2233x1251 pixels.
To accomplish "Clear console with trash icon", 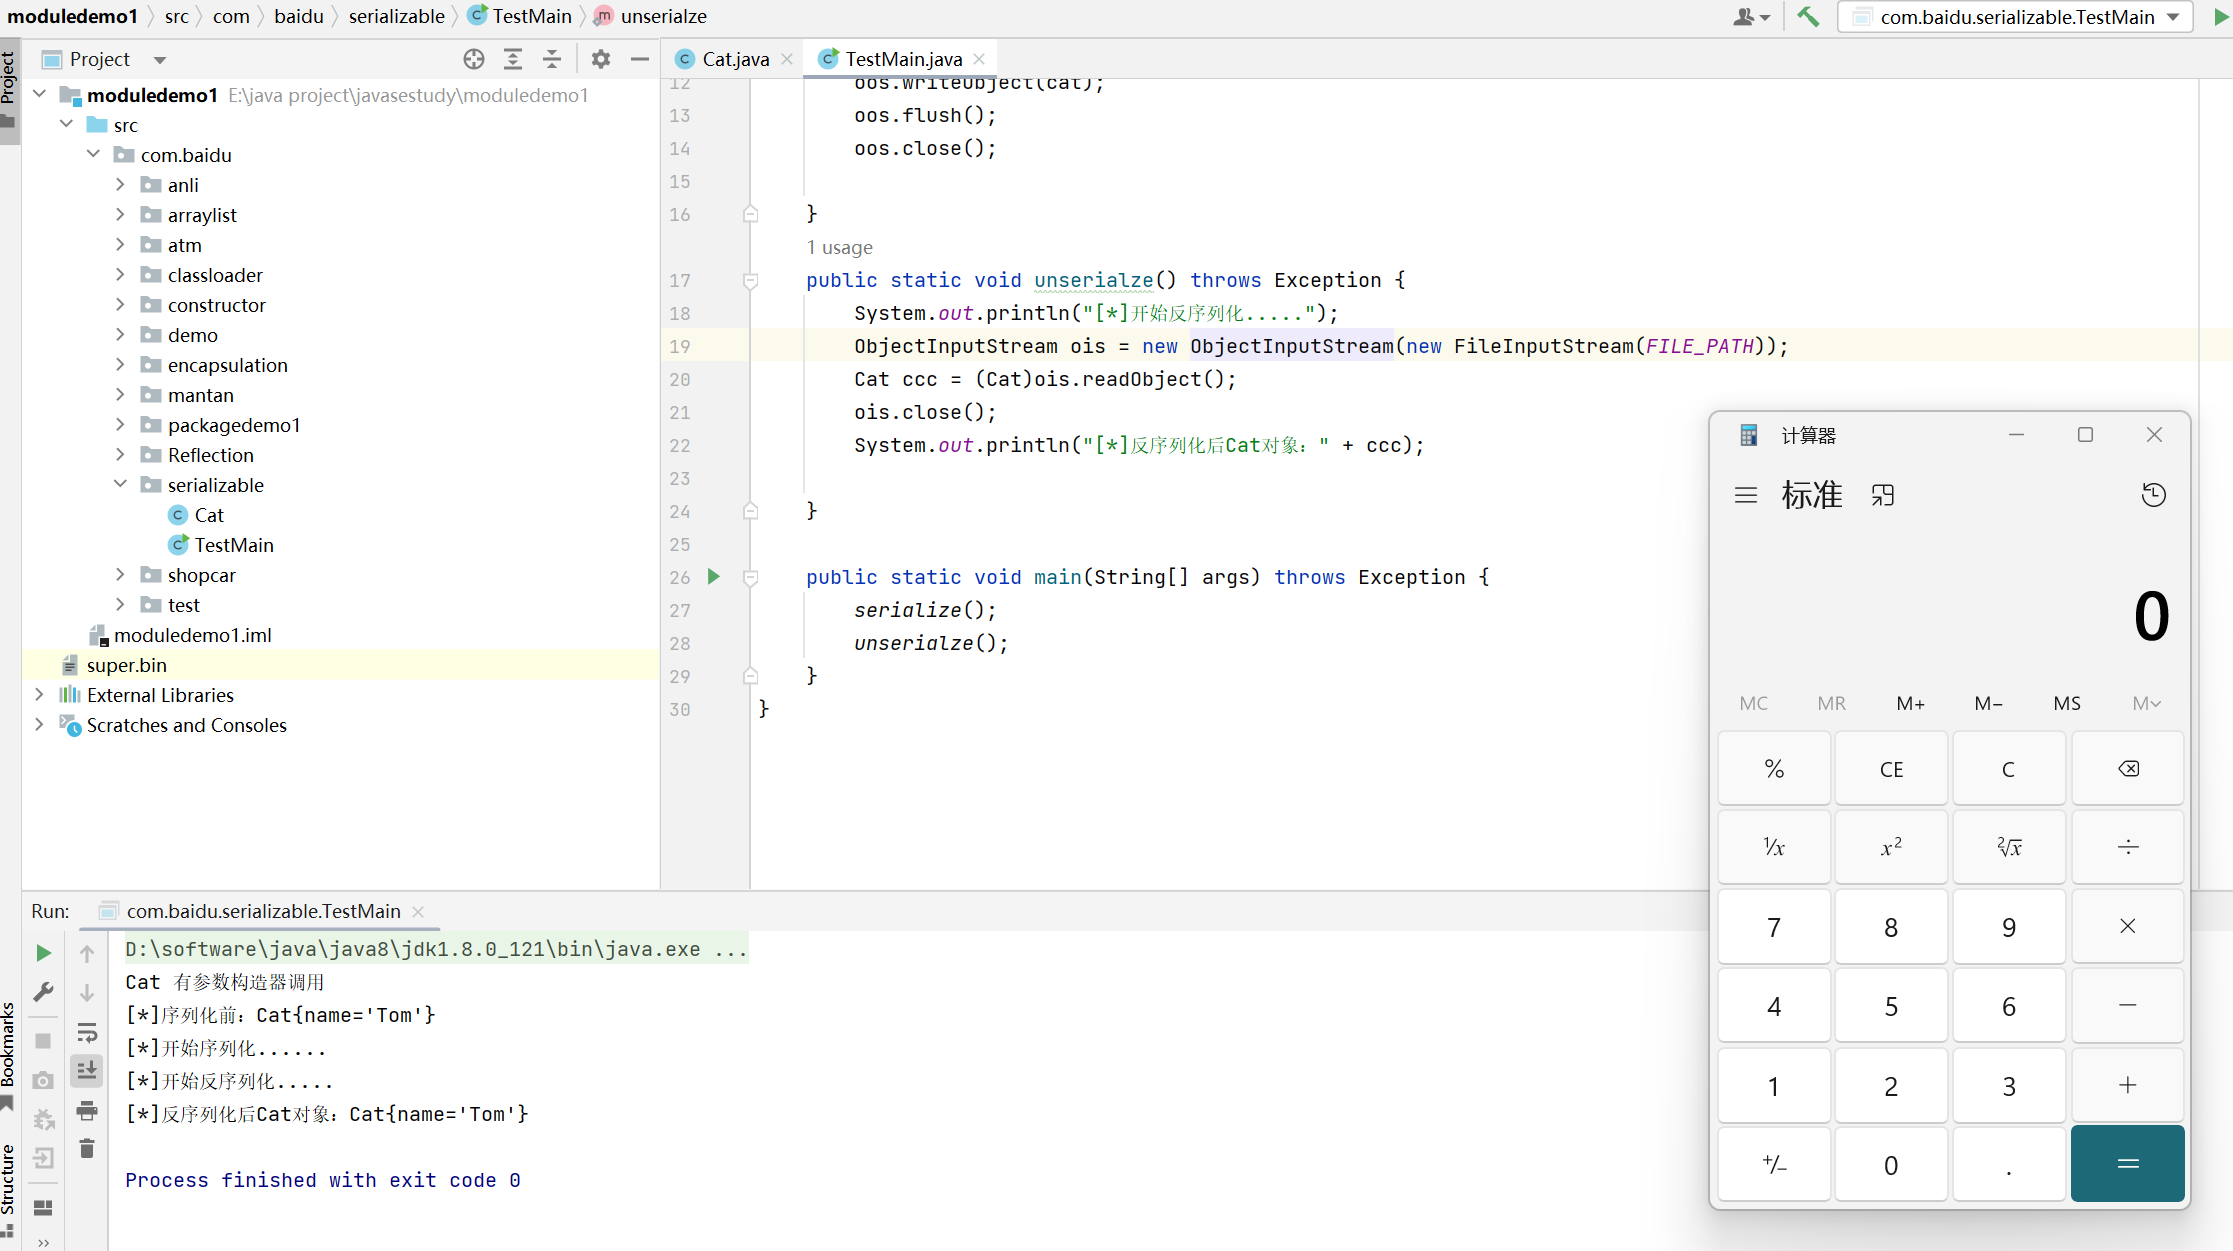I will (x=87, y=1148).
